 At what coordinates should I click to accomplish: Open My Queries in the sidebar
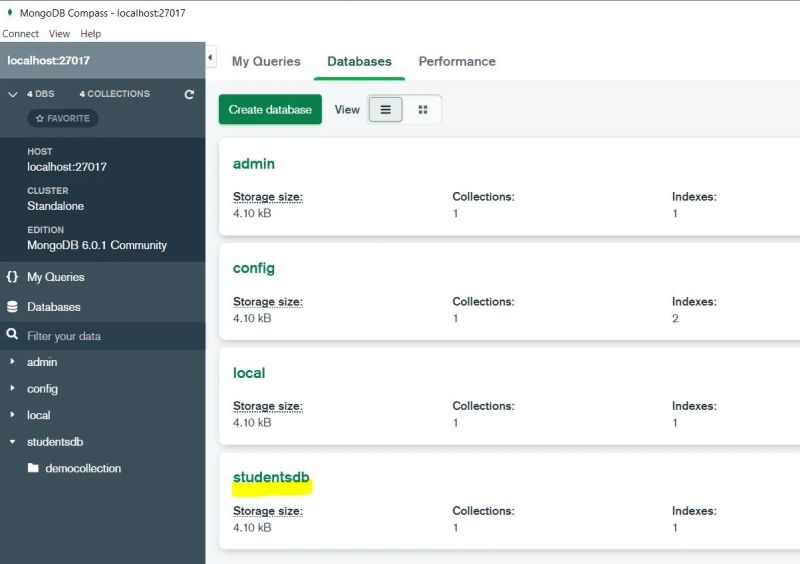point(56,277)
